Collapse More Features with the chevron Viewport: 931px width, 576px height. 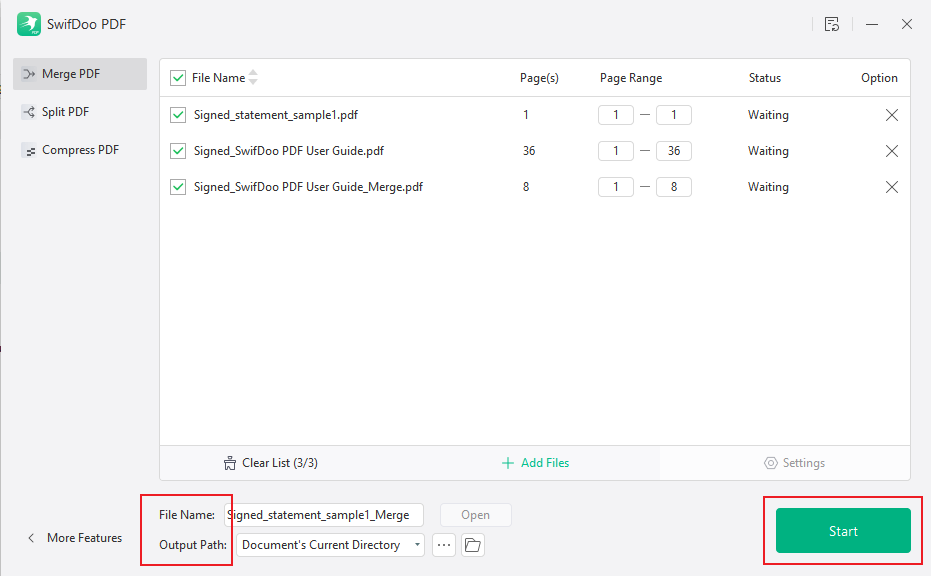(30, 537)
